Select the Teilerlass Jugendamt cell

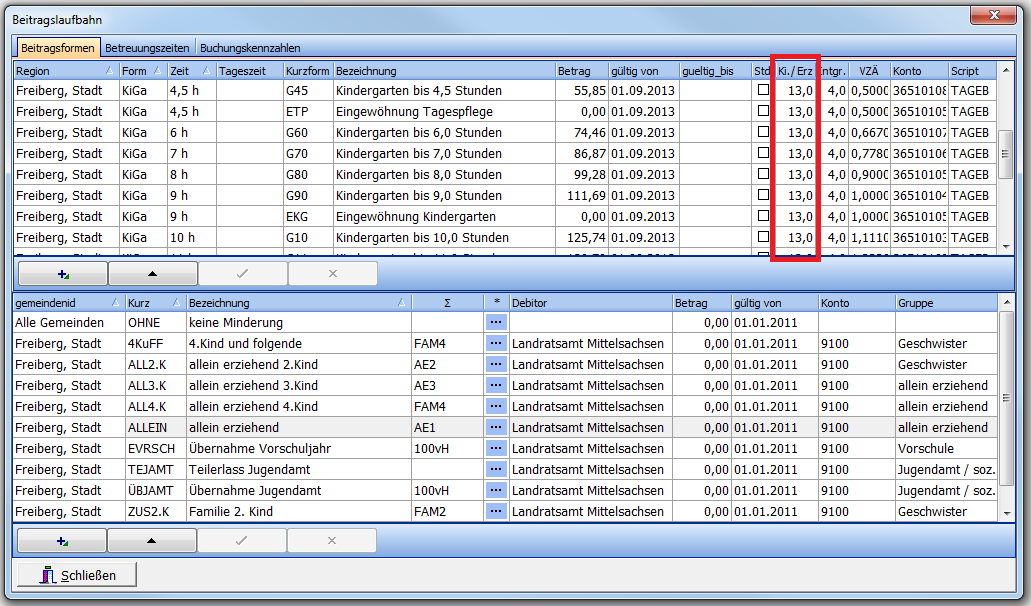coord(299,470)
